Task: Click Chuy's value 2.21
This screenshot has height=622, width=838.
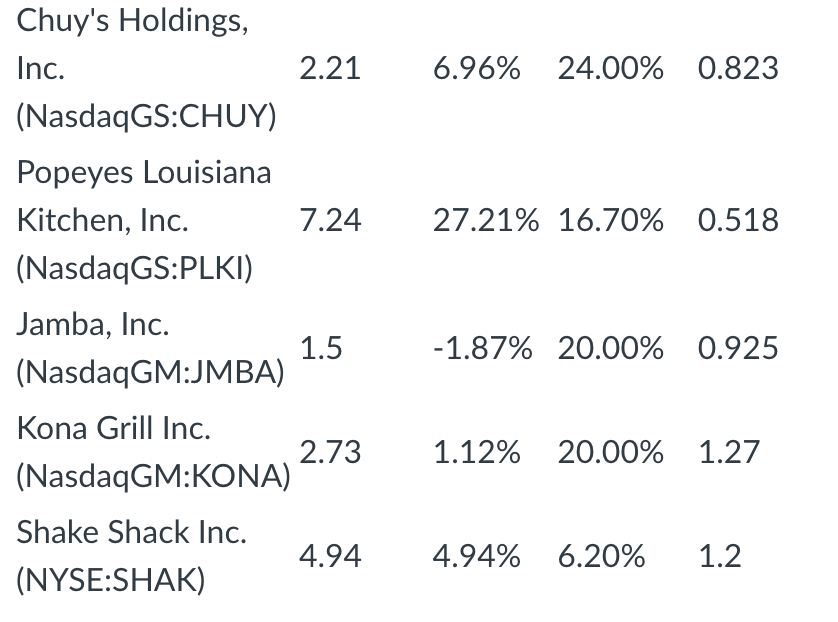Action: click(330, 68)
